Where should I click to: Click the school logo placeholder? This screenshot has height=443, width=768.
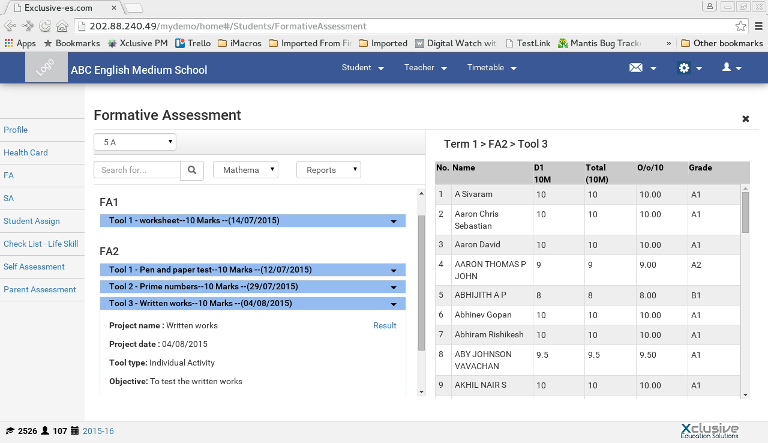point(44,69)
